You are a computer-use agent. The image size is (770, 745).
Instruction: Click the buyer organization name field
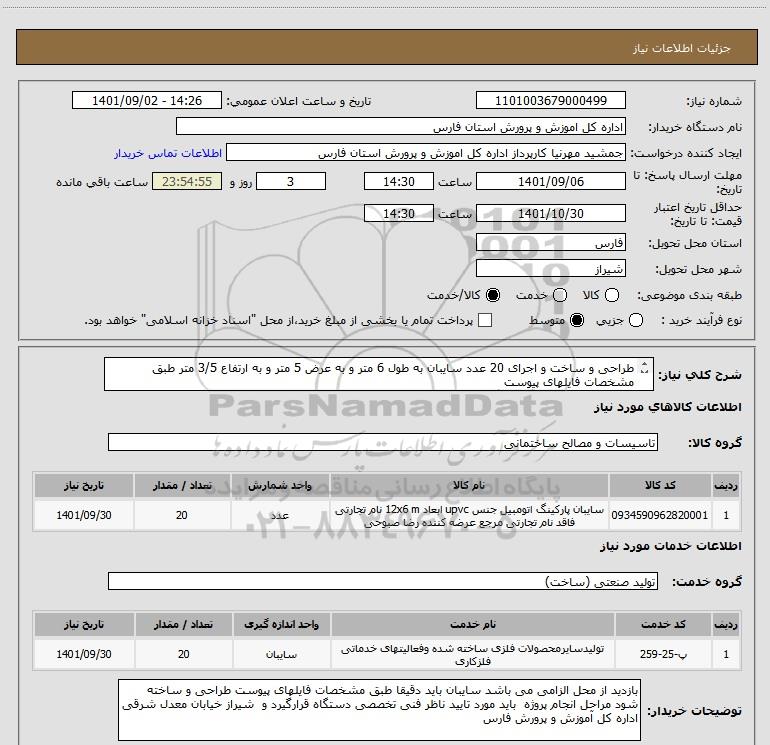coord(401,126)
